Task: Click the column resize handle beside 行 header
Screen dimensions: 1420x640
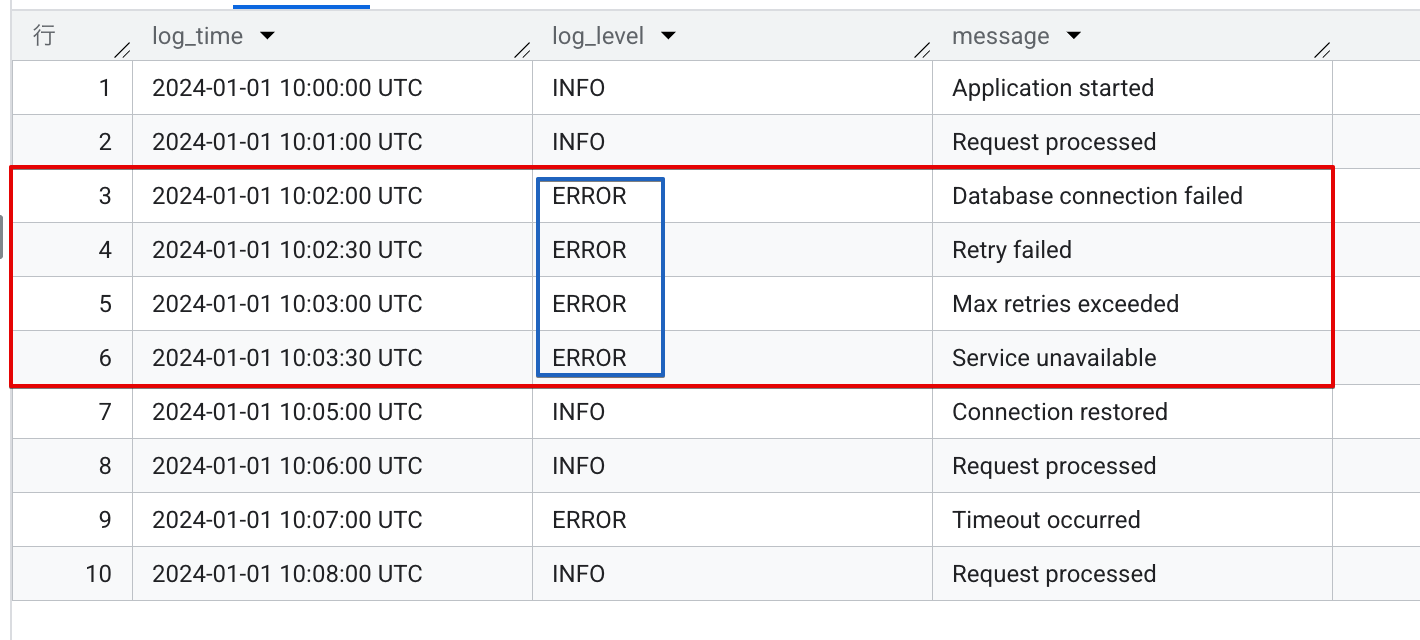Action: pos(122,50)
